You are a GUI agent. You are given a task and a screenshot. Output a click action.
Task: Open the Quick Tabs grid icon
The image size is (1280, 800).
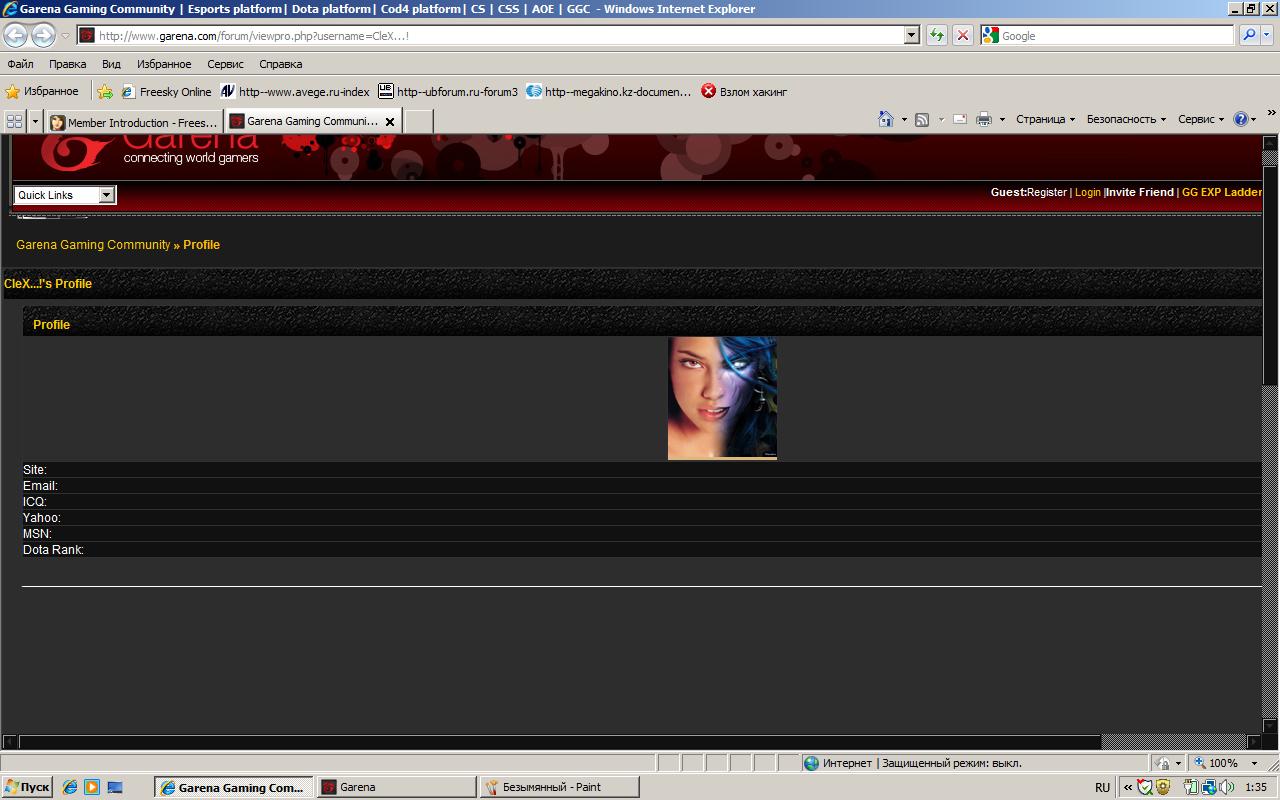[x=14, y=121]
